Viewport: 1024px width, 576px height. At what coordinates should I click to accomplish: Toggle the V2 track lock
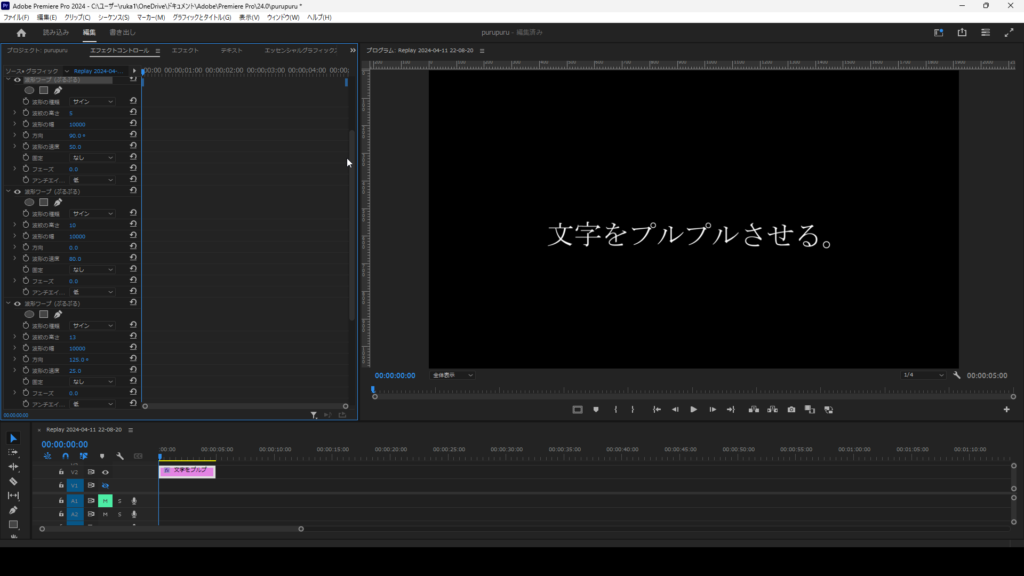pos(61,471)
